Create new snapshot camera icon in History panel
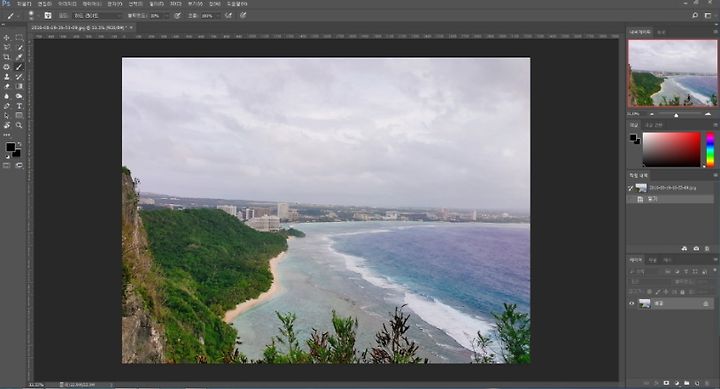720x389 pixels. [x=696, y=248]
